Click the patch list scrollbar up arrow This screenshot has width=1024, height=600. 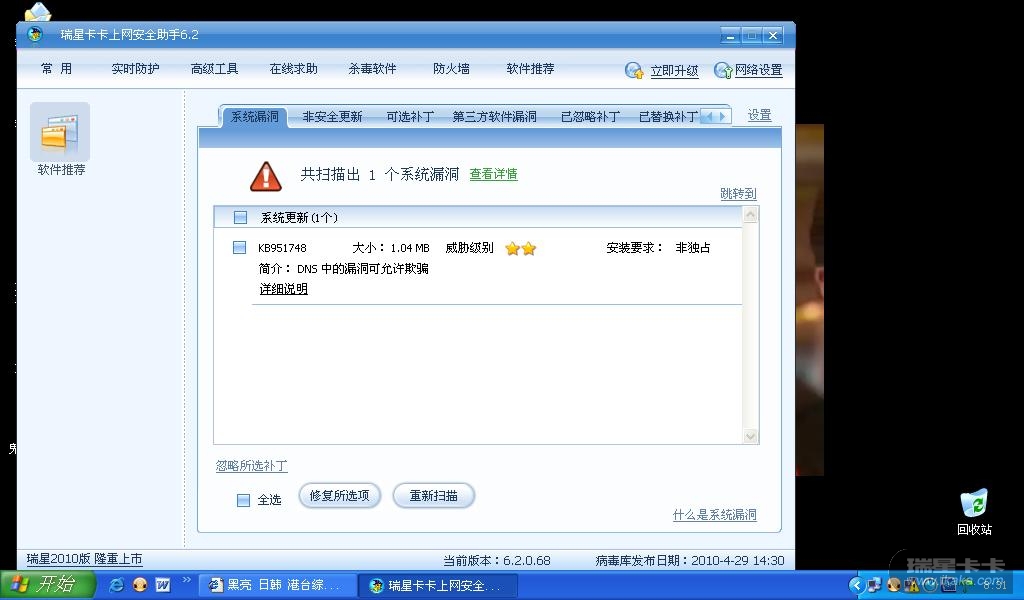tap(750, 215)
